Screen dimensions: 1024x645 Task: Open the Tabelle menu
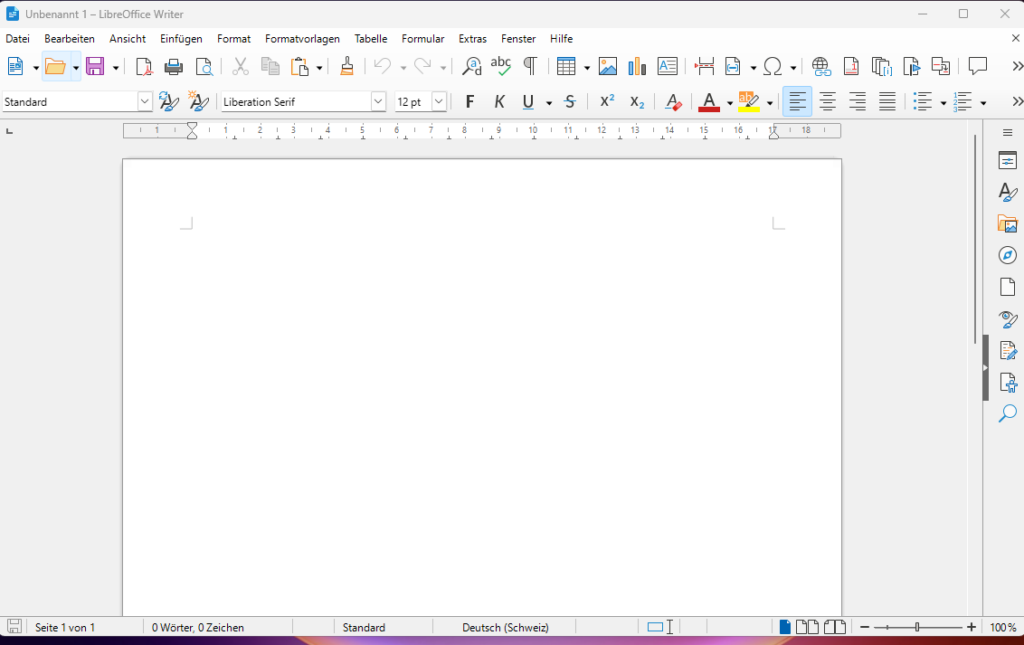coord(371,39)
